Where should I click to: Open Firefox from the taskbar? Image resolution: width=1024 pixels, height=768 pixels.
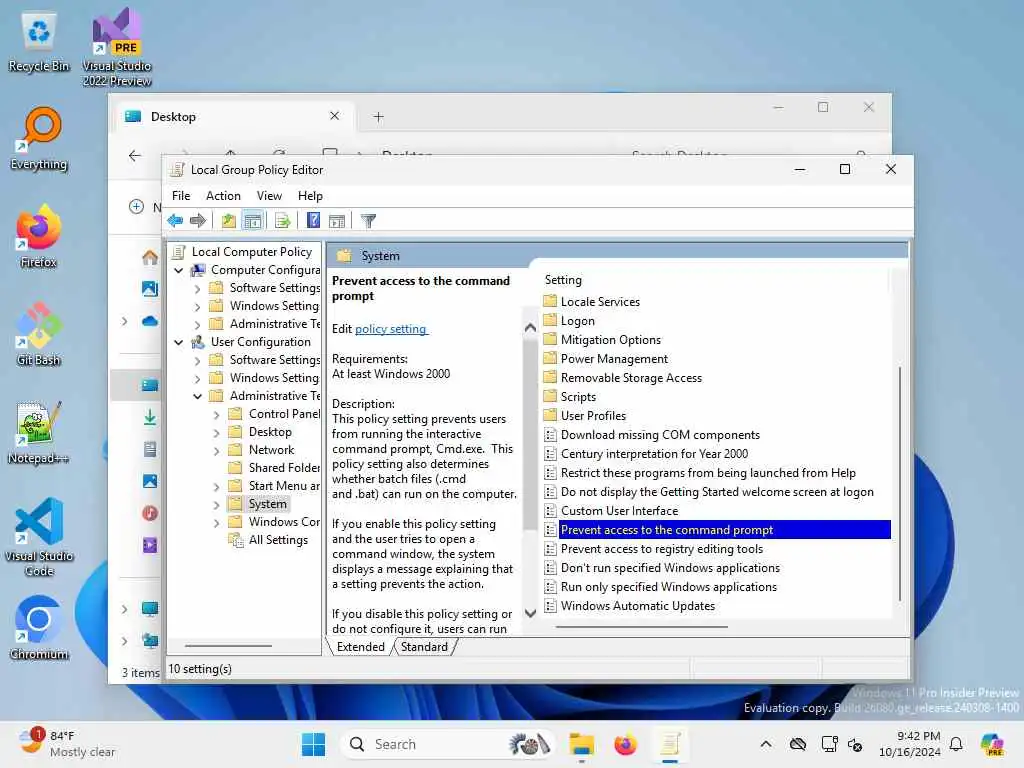pos(626,744)
